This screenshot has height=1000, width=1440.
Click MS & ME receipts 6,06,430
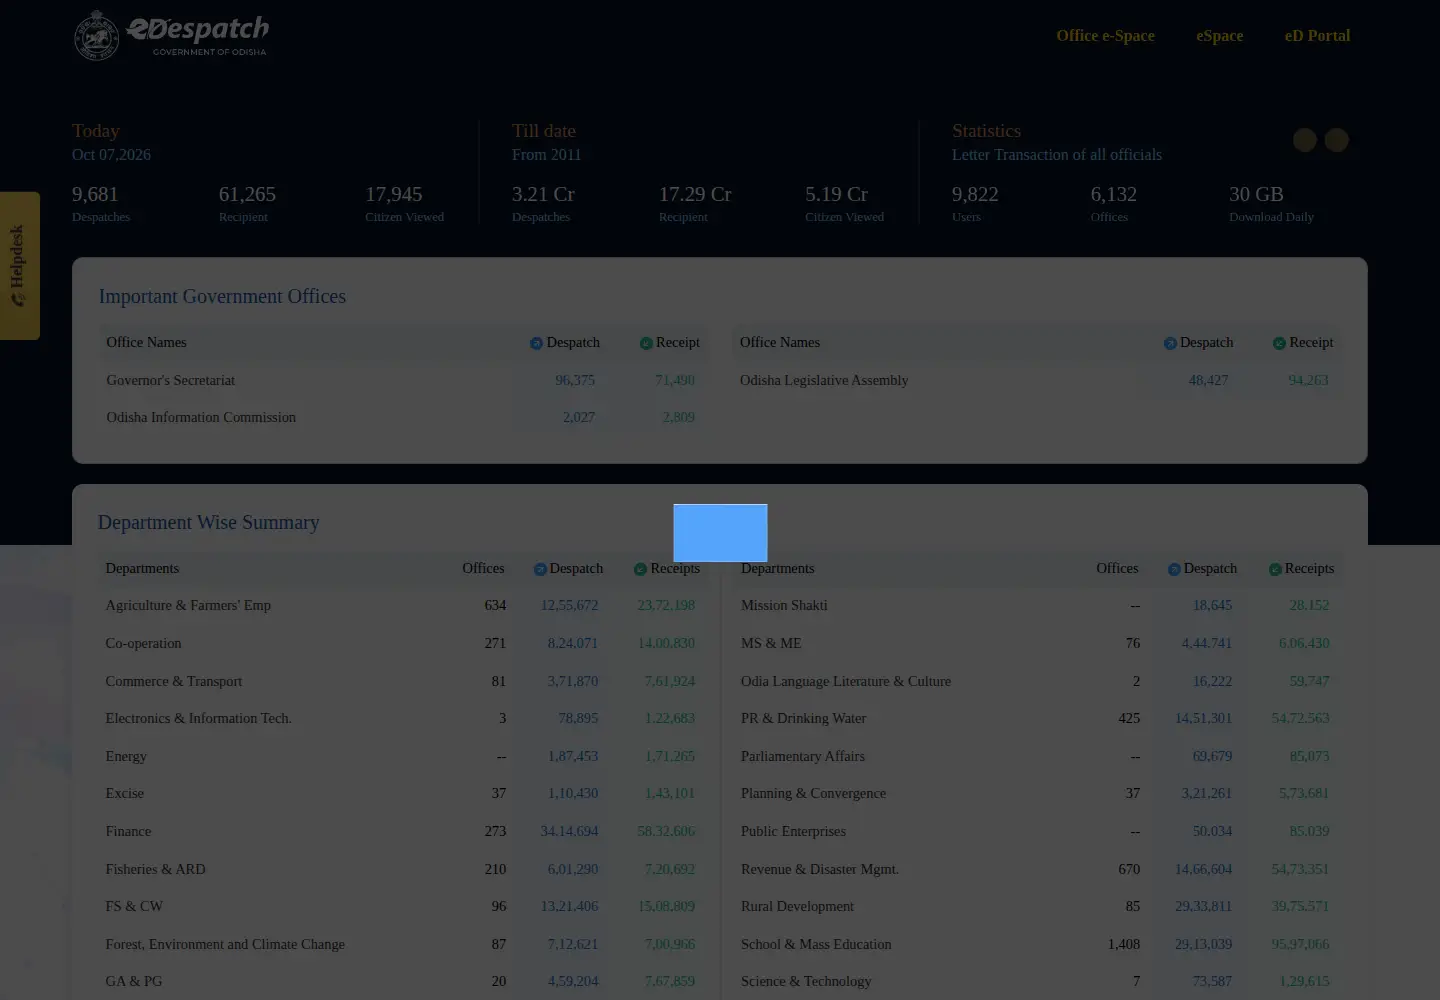tap(1304, 643)
